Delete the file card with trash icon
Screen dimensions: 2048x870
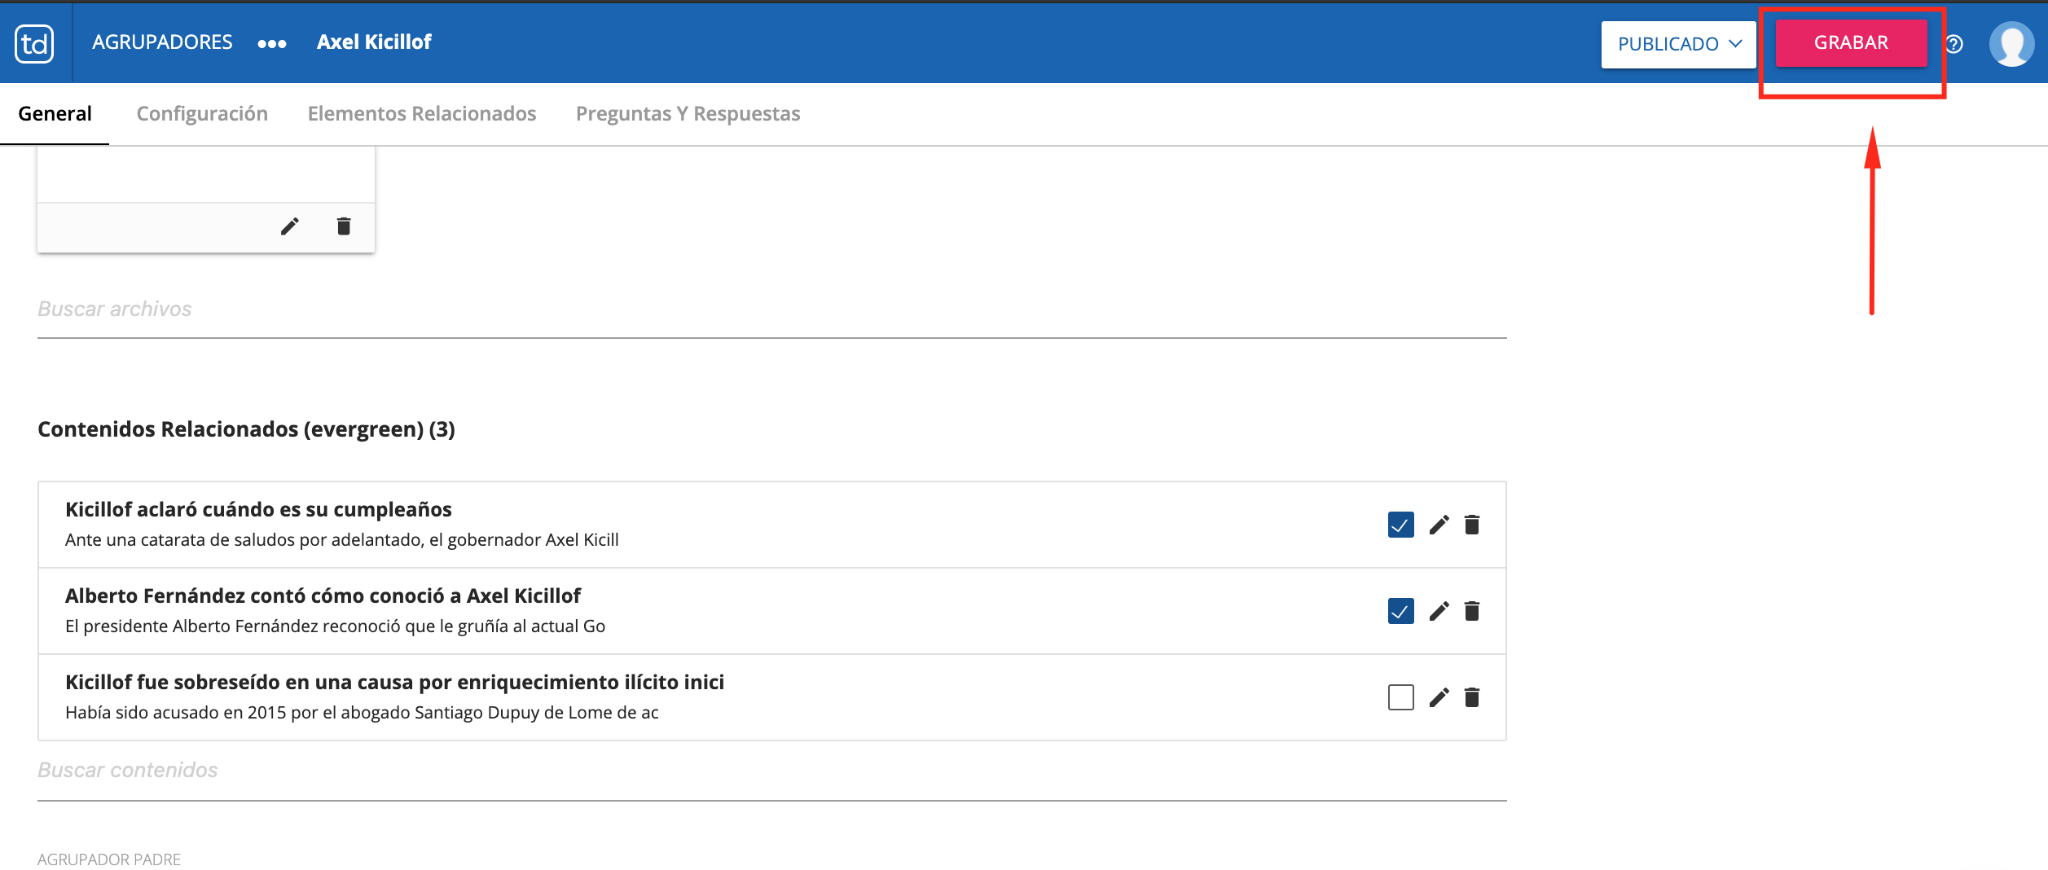tap(343, 226)
